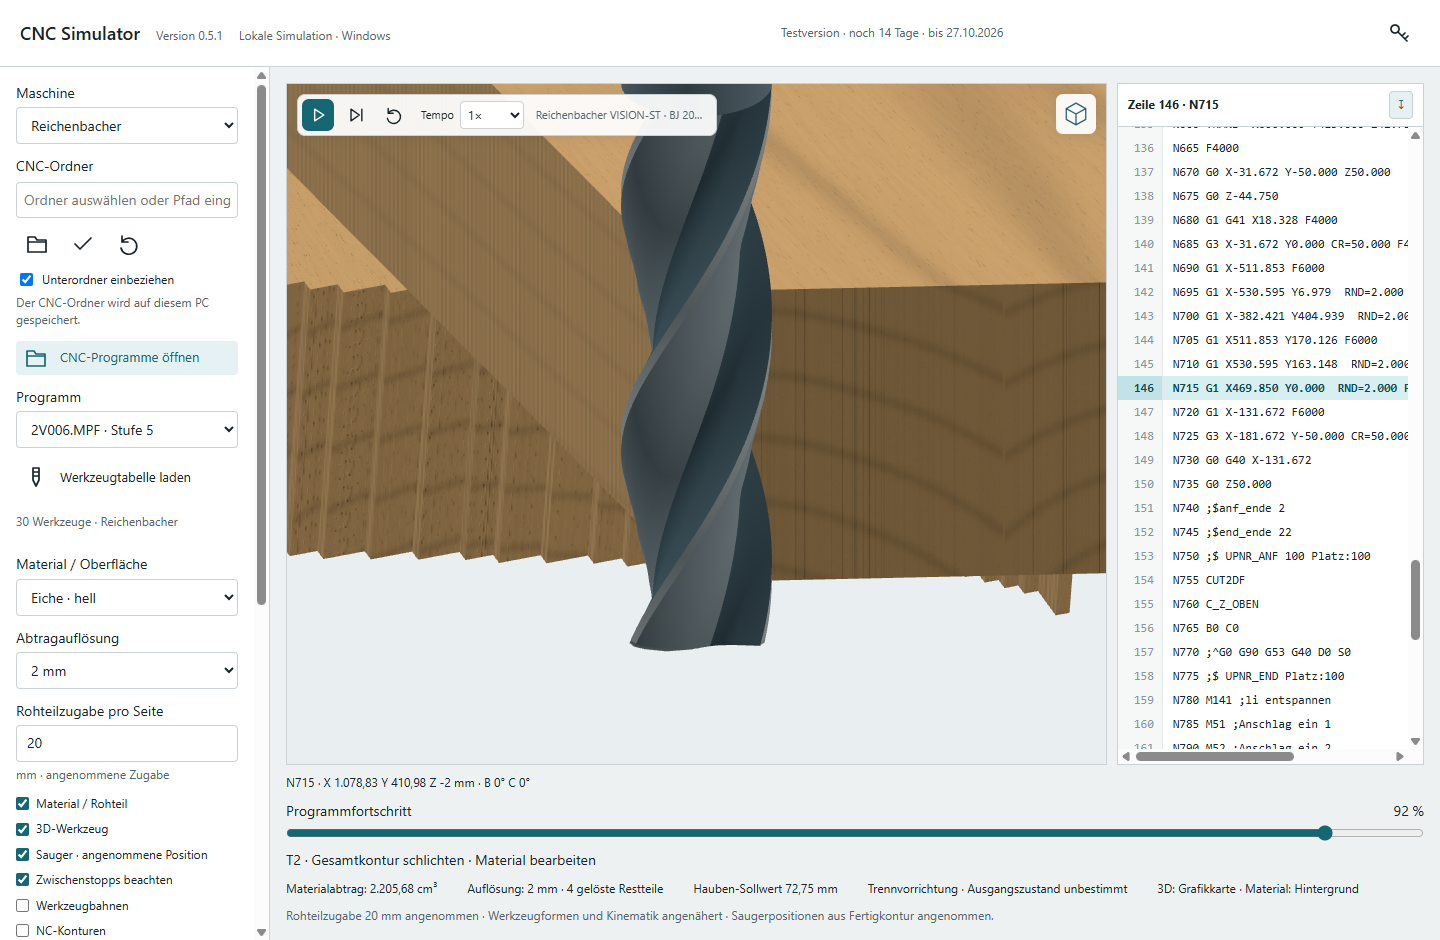Click the left sidebar vertical scrollbar
Viewport: 1440px width, 940px height.
point(261,345)
